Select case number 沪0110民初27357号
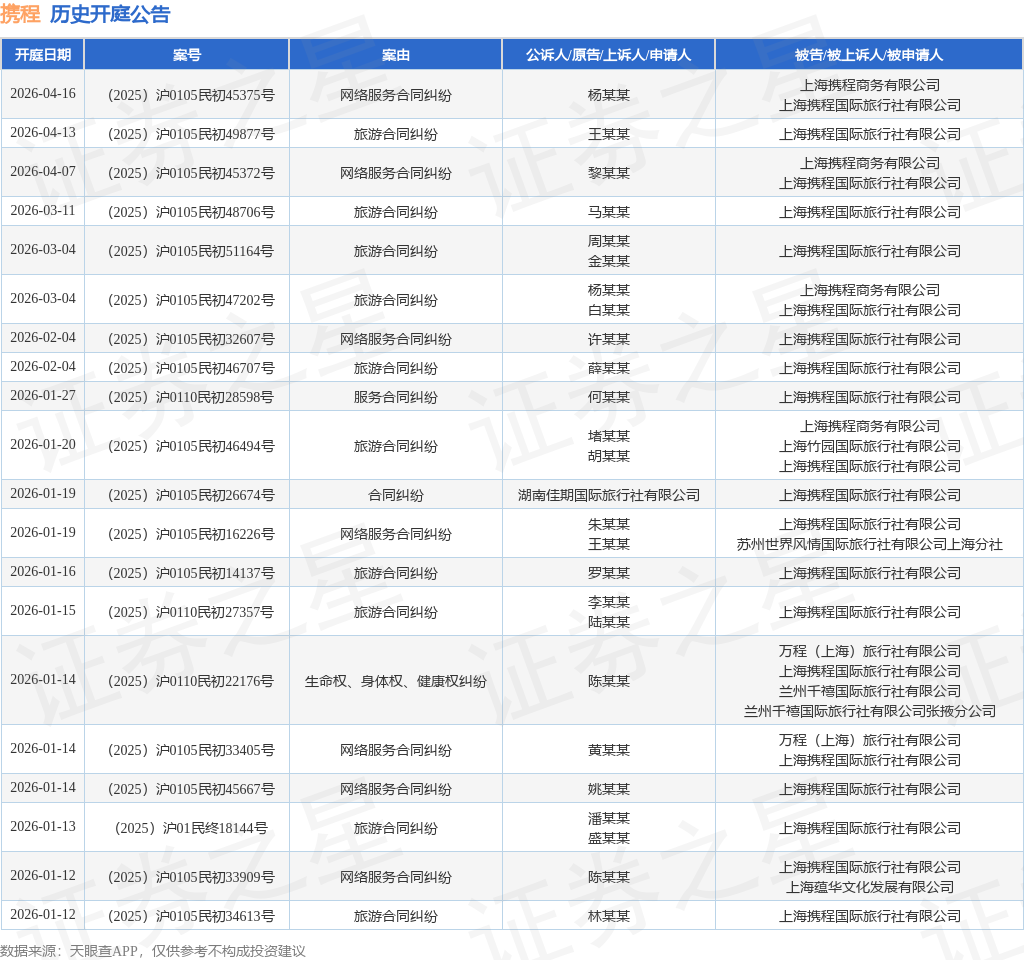Viewport: 1024px width, 960px height. [x=191, y=612]
